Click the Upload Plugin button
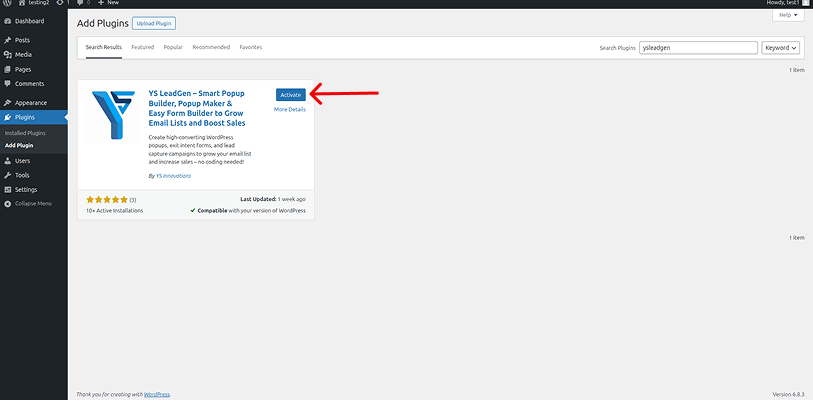813x400 pixels. pyautogui.click(x=154, y=23)
